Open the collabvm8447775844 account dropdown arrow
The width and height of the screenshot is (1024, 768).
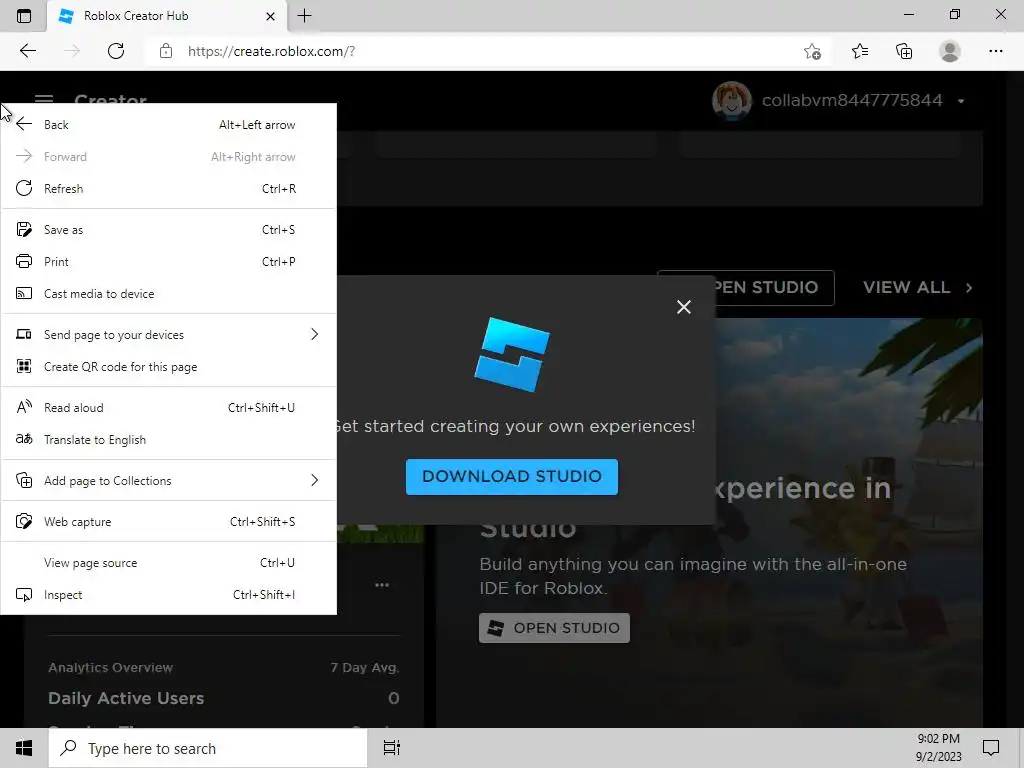[x=961, y=101]
